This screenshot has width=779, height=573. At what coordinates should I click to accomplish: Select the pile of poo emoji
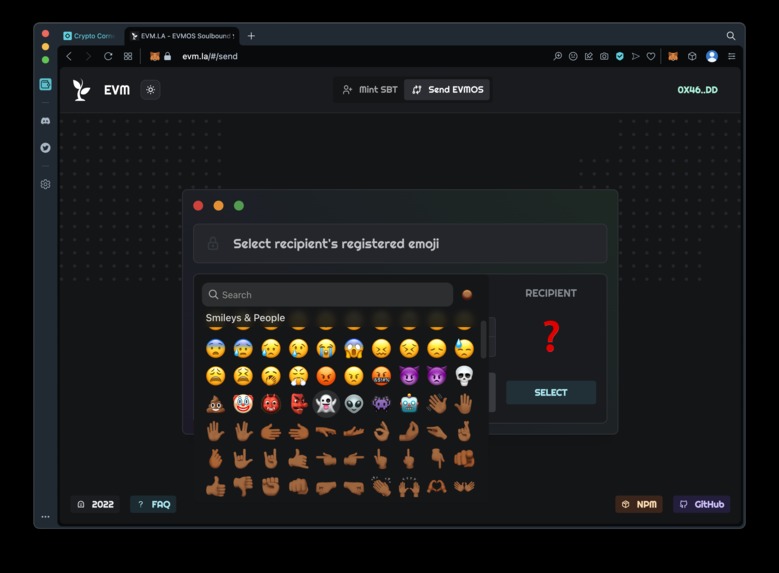point(216,404)
